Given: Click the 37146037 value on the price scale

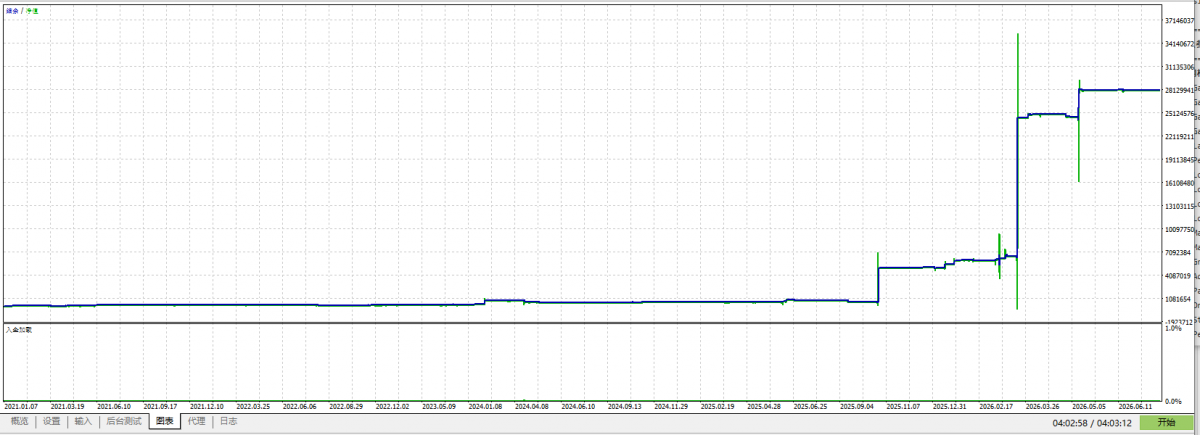Looking at the screenshot, I should point(1179,21).
